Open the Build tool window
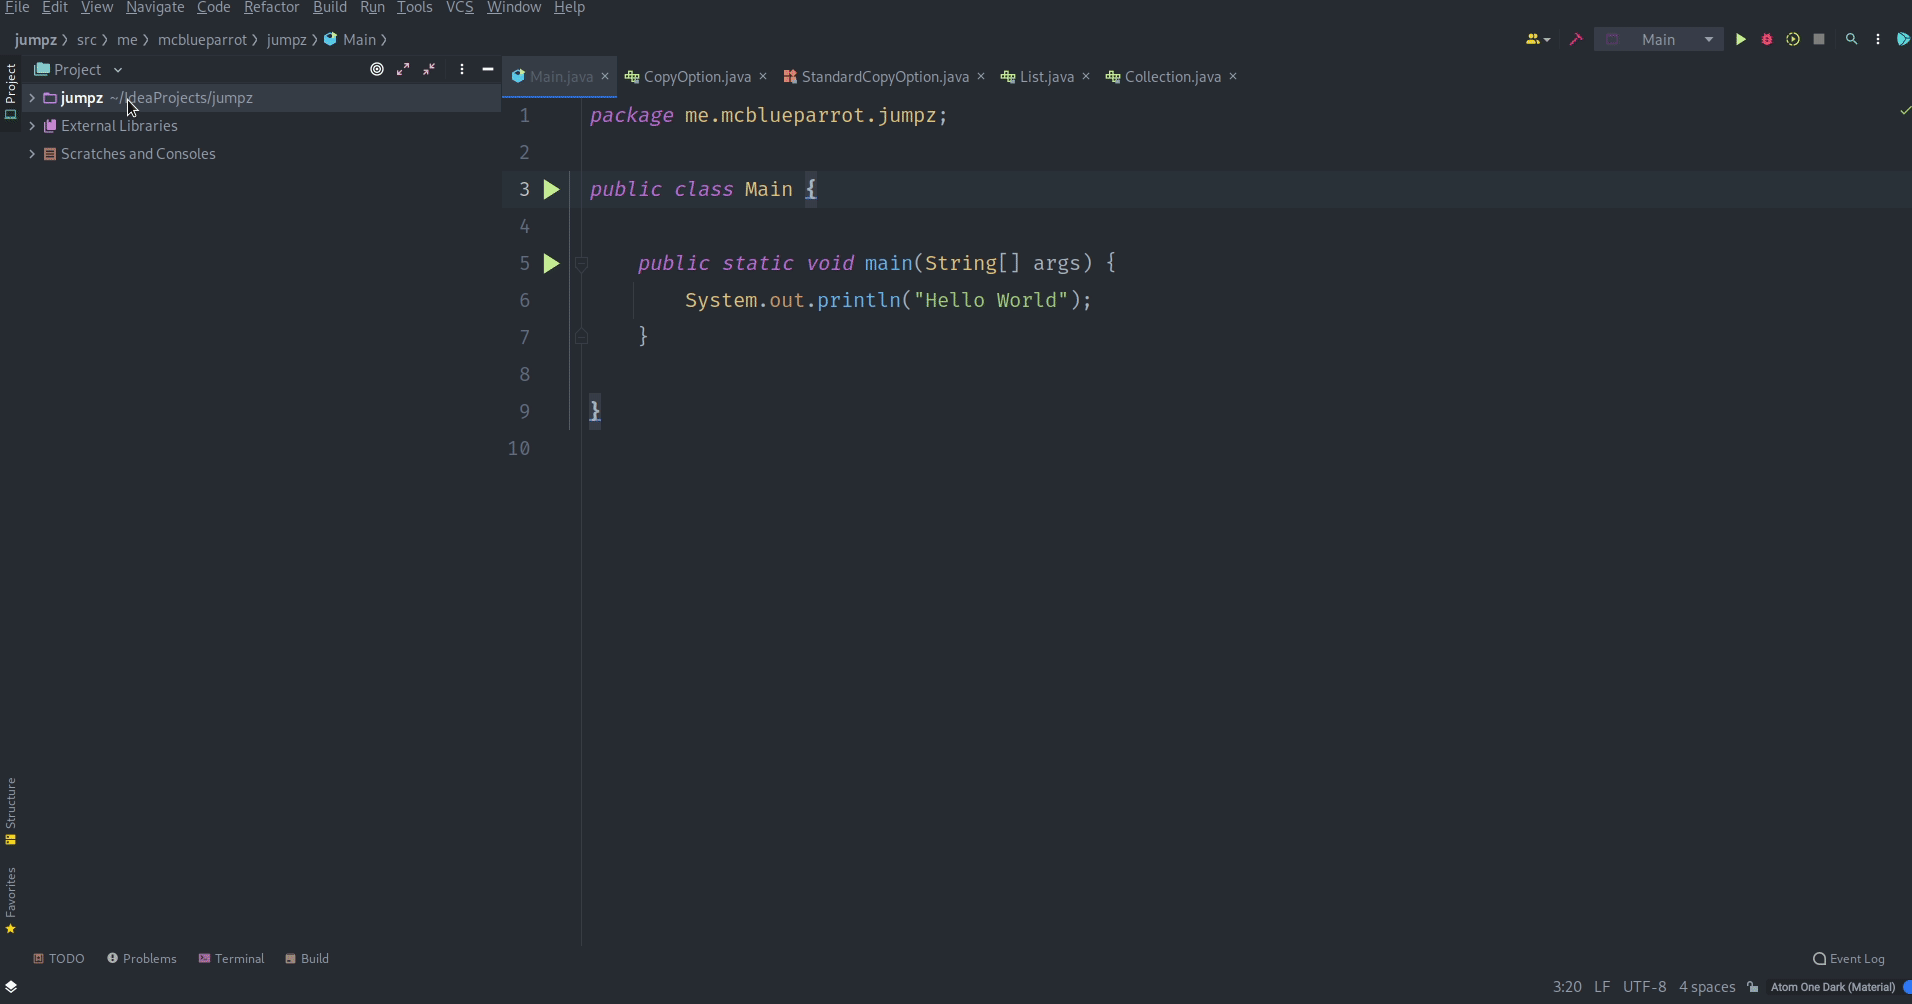Image resolution: width=1912 pixels, height=1004 pixels. [307, 958]
